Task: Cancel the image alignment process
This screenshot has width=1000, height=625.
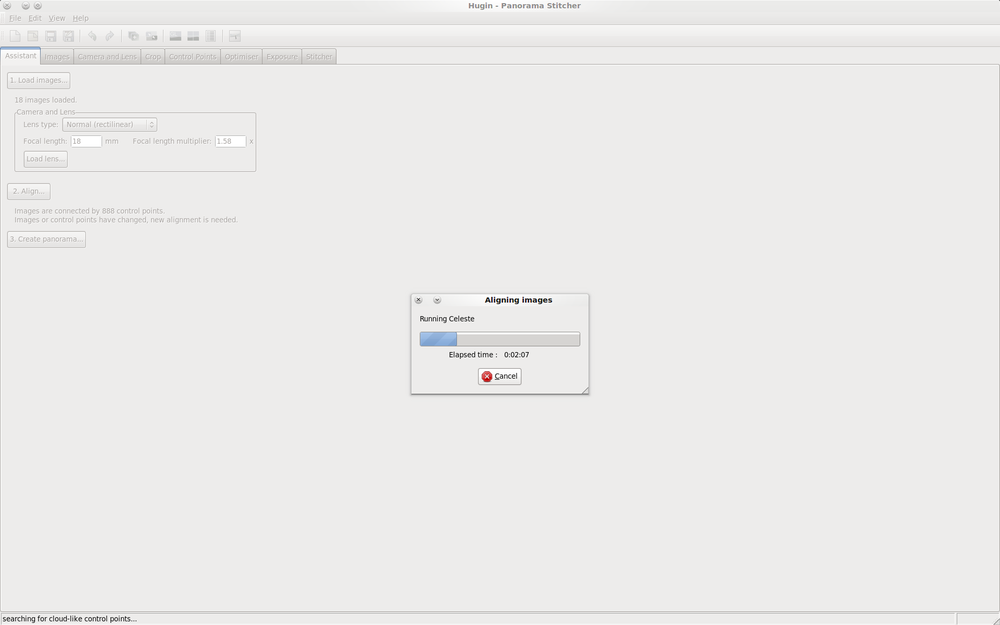Action: click(x=500, y=377)
